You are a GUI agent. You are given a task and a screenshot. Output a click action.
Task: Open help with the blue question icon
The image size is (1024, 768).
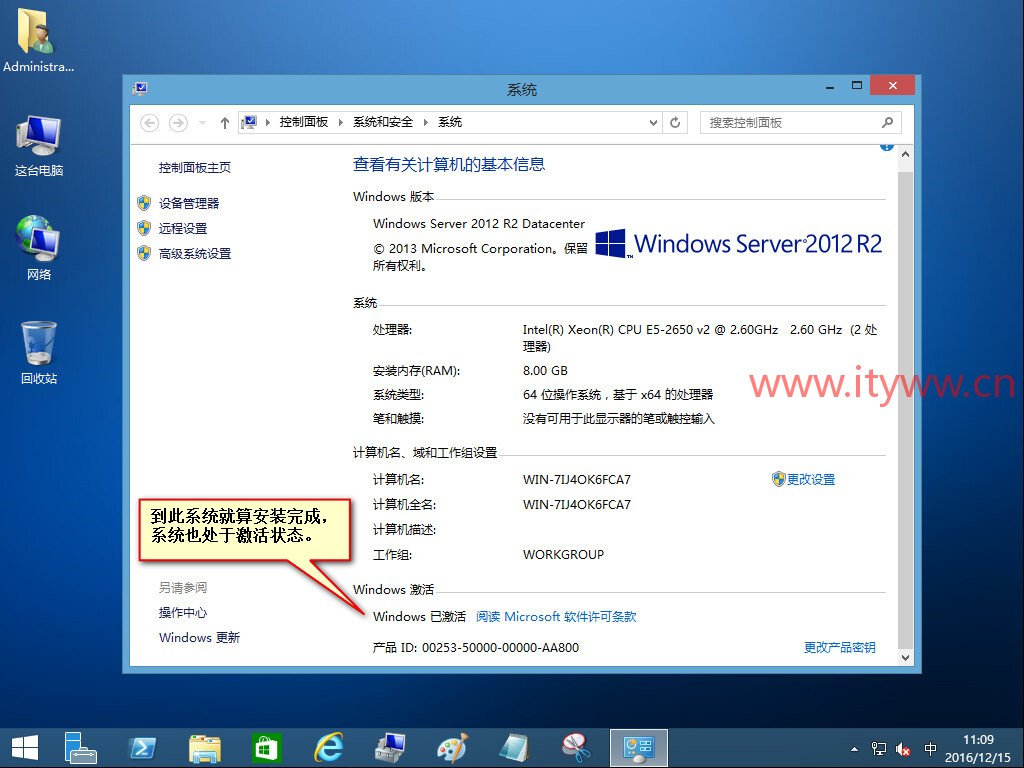pos(886,147)
